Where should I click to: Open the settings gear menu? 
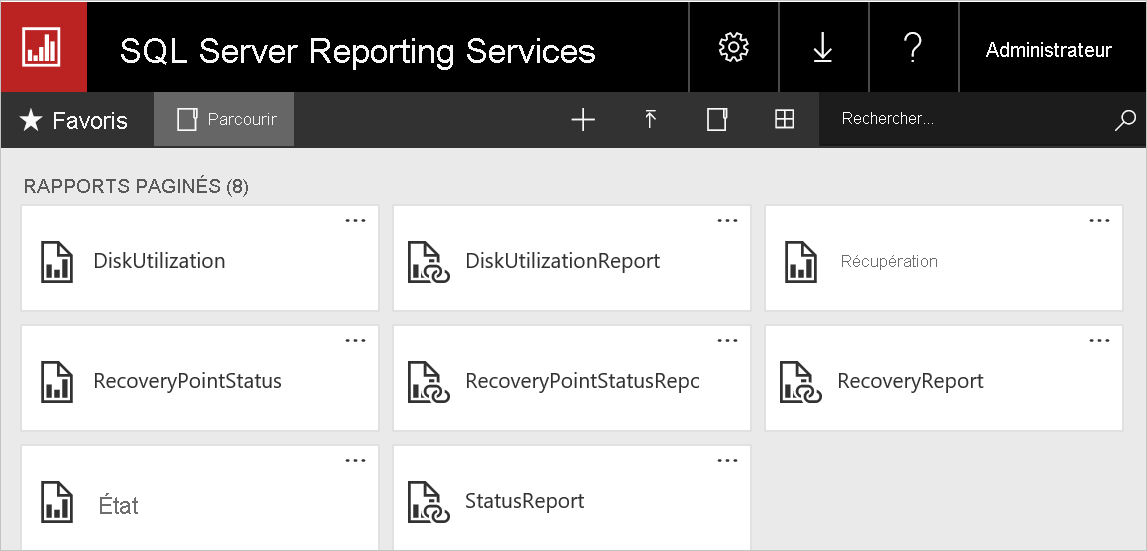point(734,47)
